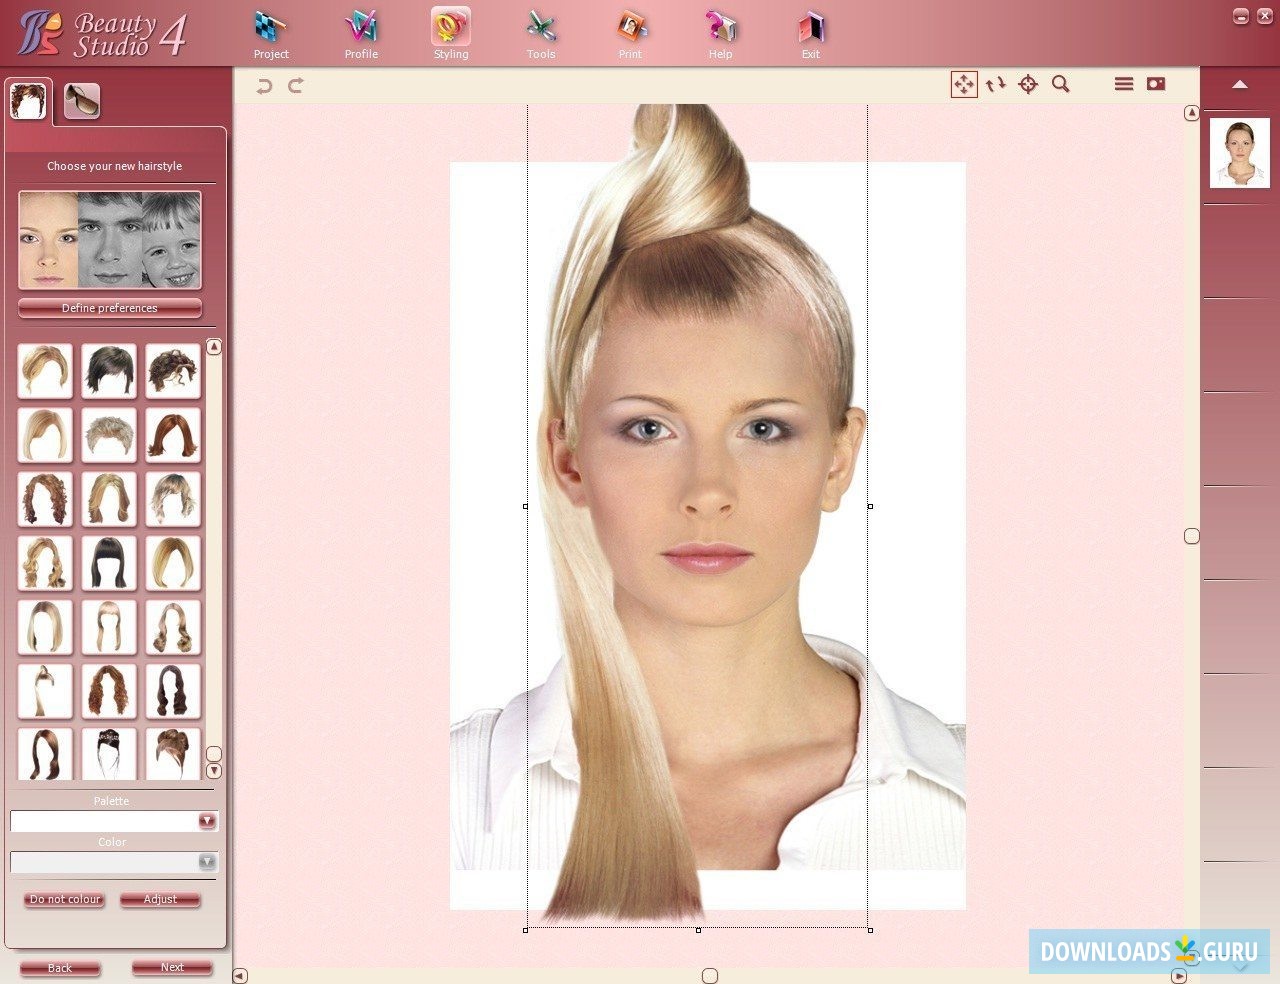Select the crosshair target tool

pyautogui.click(x=1028, y=85)
